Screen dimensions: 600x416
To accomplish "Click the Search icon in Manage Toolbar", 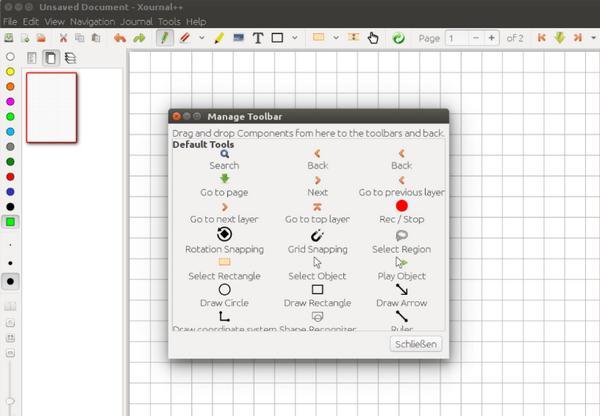I will 225,154.
